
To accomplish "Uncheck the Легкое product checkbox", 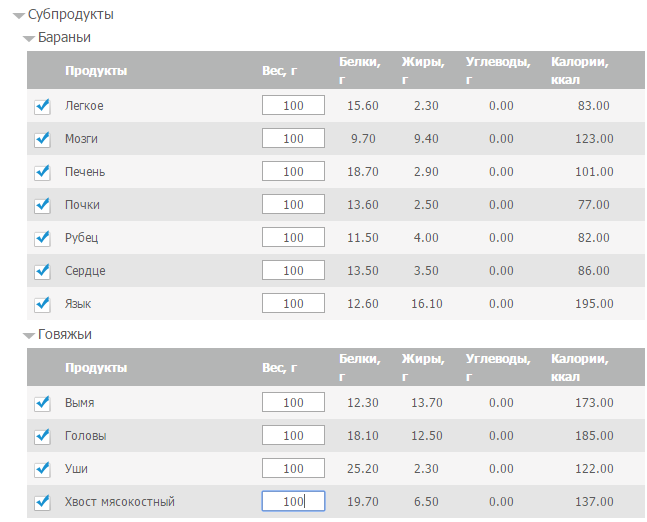I will tap(42, 106).
